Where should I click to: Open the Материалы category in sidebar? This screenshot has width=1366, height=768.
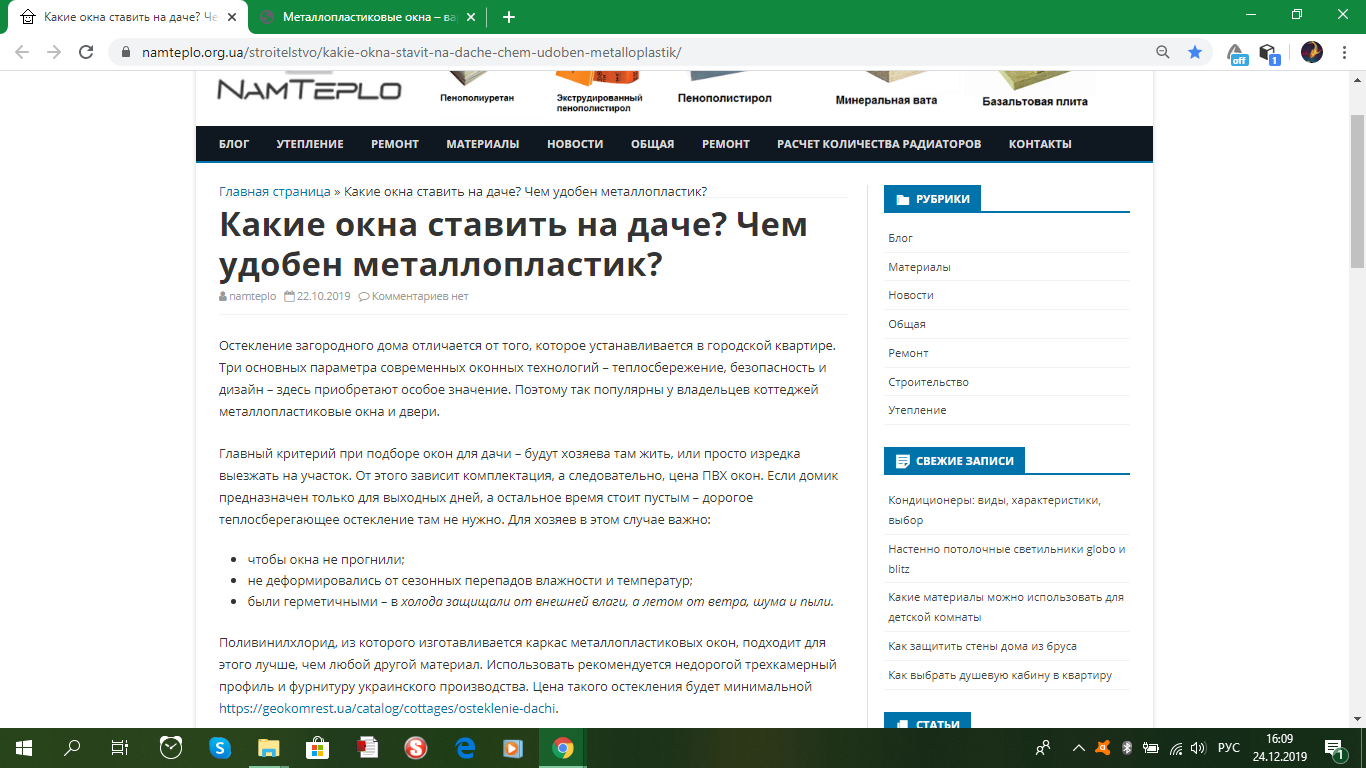click(919, 267)
